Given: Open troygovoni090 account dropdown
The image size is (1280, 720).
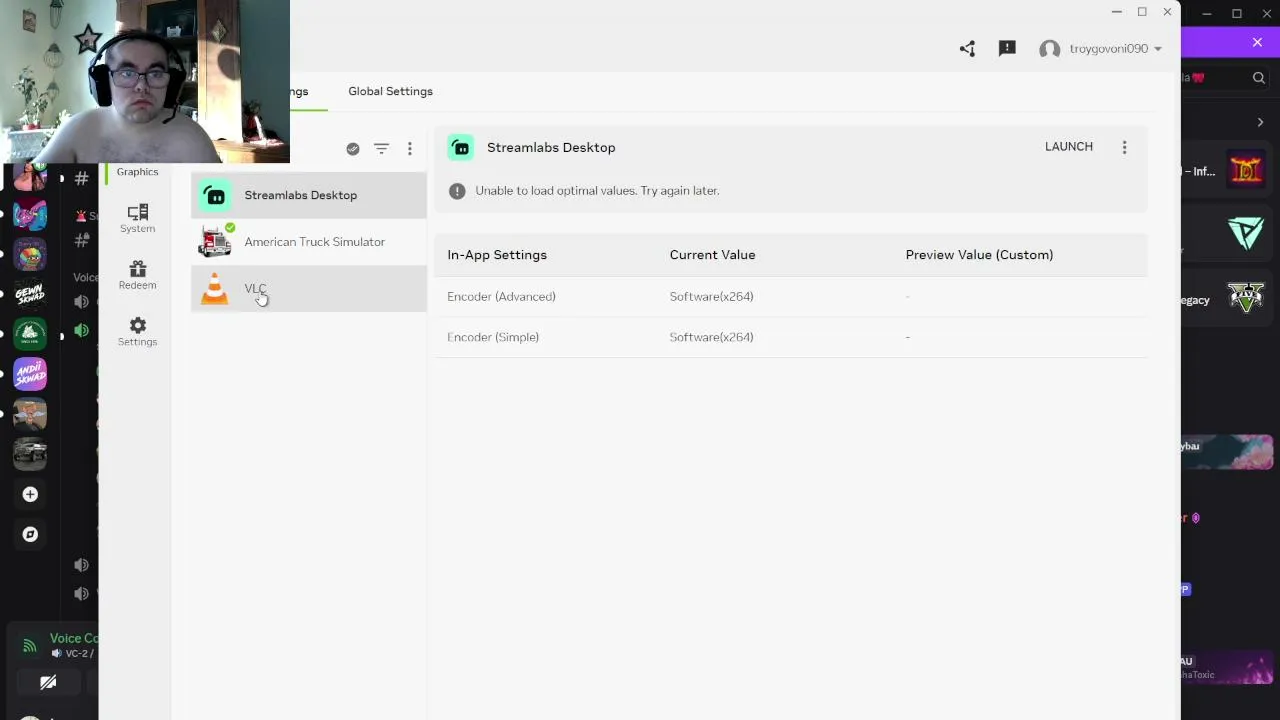Looking at the screenshot, I should point(1115,49).
